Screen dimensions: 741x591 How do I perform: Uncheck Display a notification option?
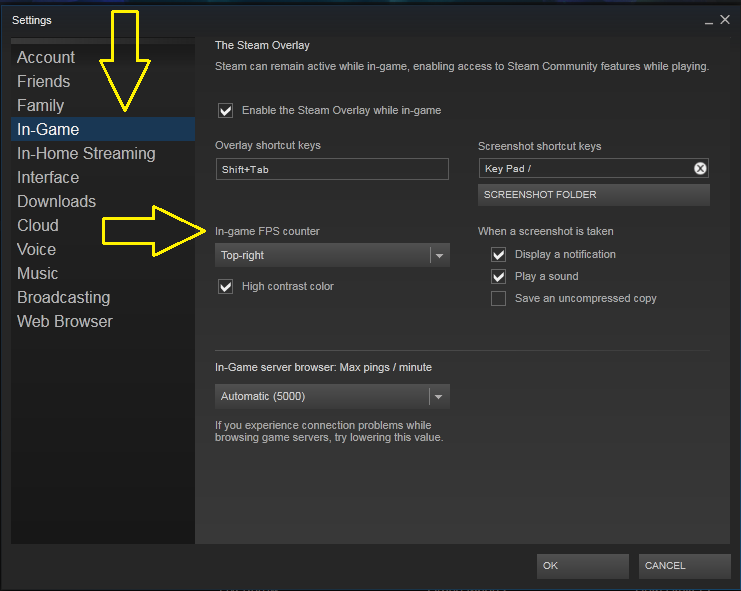point(498,255)
